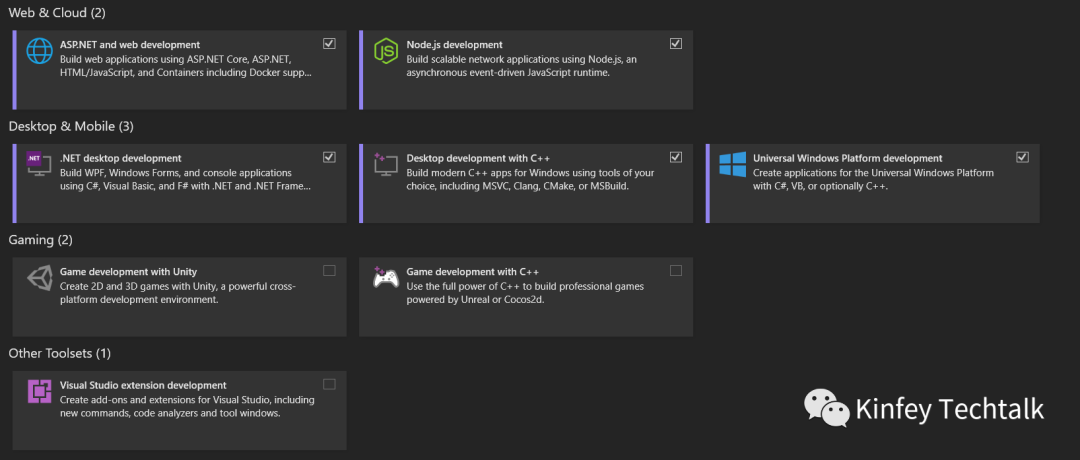Select Visual Studio extension development title
The image size is (1080, 460).
[143, 386]
